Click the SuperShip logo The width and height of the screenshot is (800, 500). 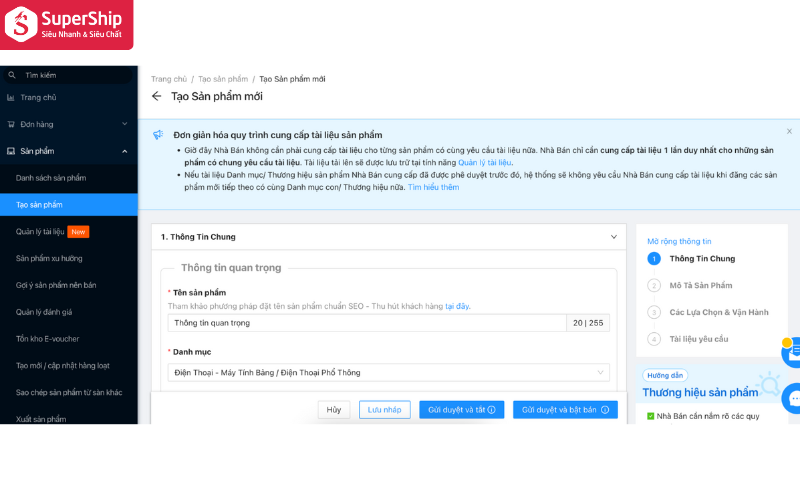pos(66,25)
